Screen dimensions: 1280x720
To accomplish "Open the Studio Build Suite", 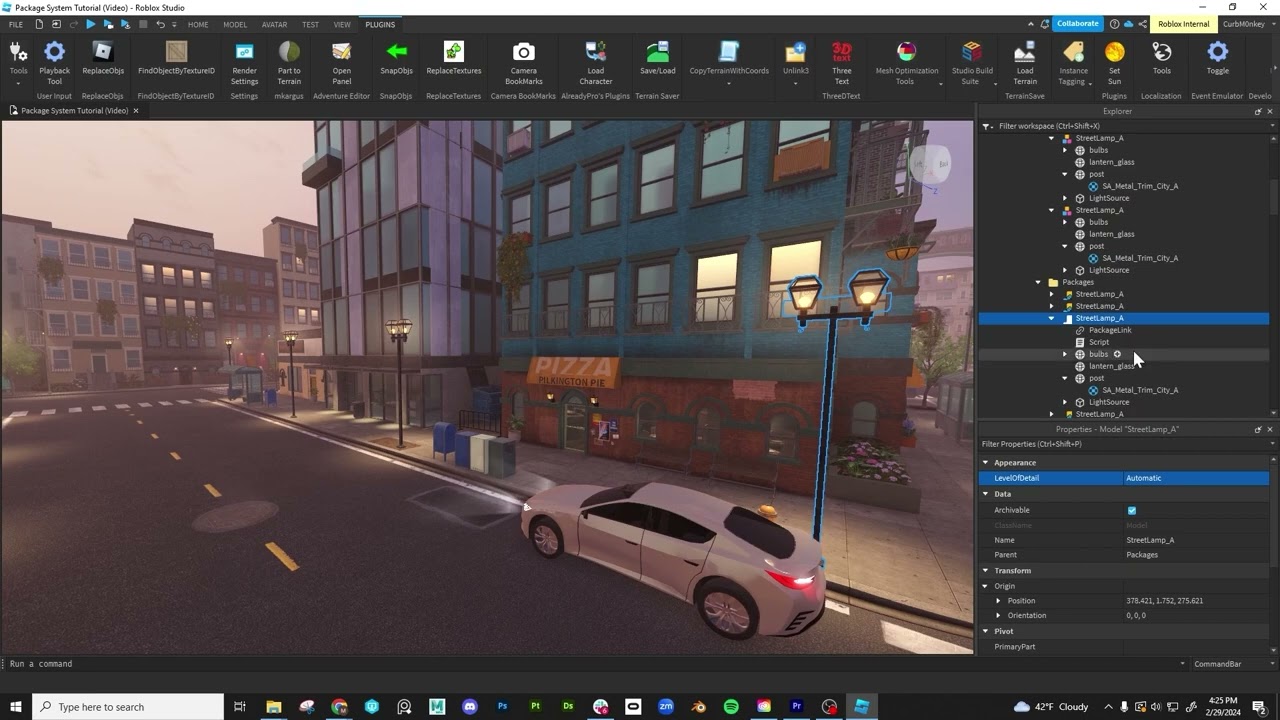I will point(972,61).
